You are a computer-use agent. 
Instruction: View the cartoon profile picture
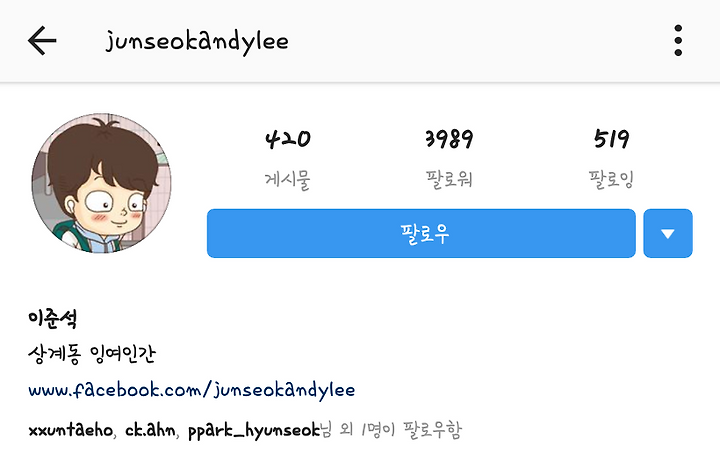101,183
